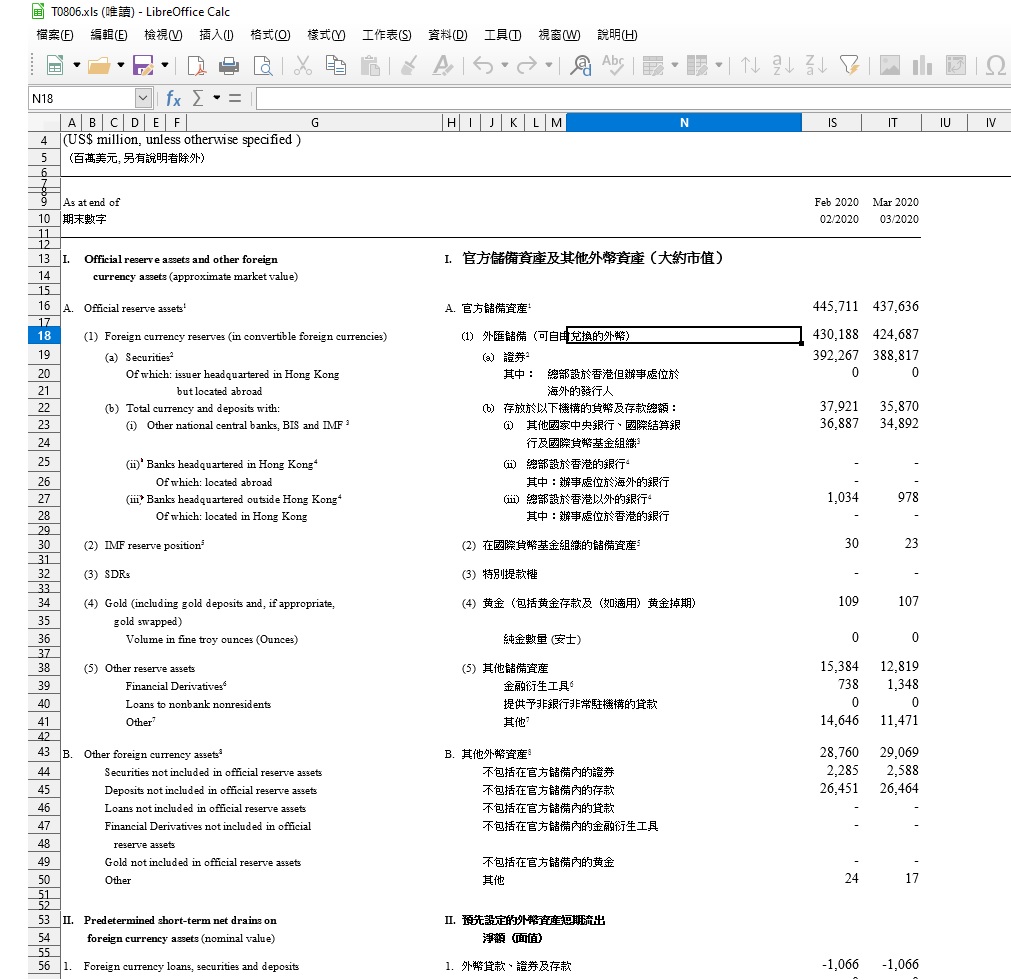Click the New spreadsheet icon
Viewport: 1011px width, 980px height.
coord(55,65)
